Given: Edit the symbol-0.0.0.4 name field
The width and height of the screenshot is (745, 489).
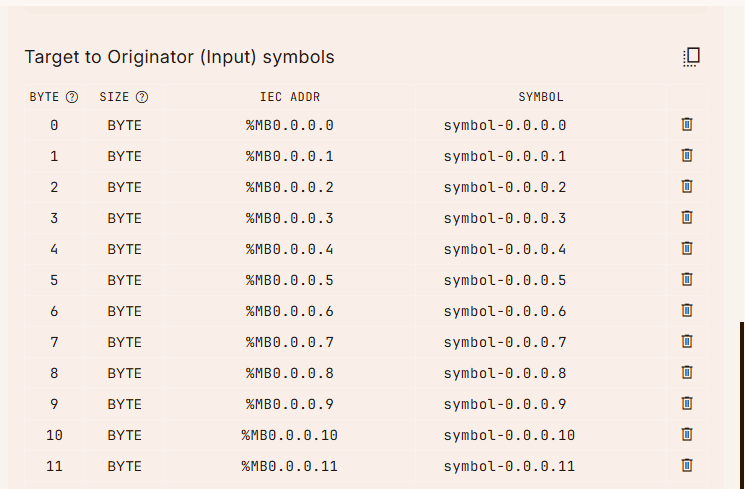Looking at the screenshot, I should click(505, 249).
